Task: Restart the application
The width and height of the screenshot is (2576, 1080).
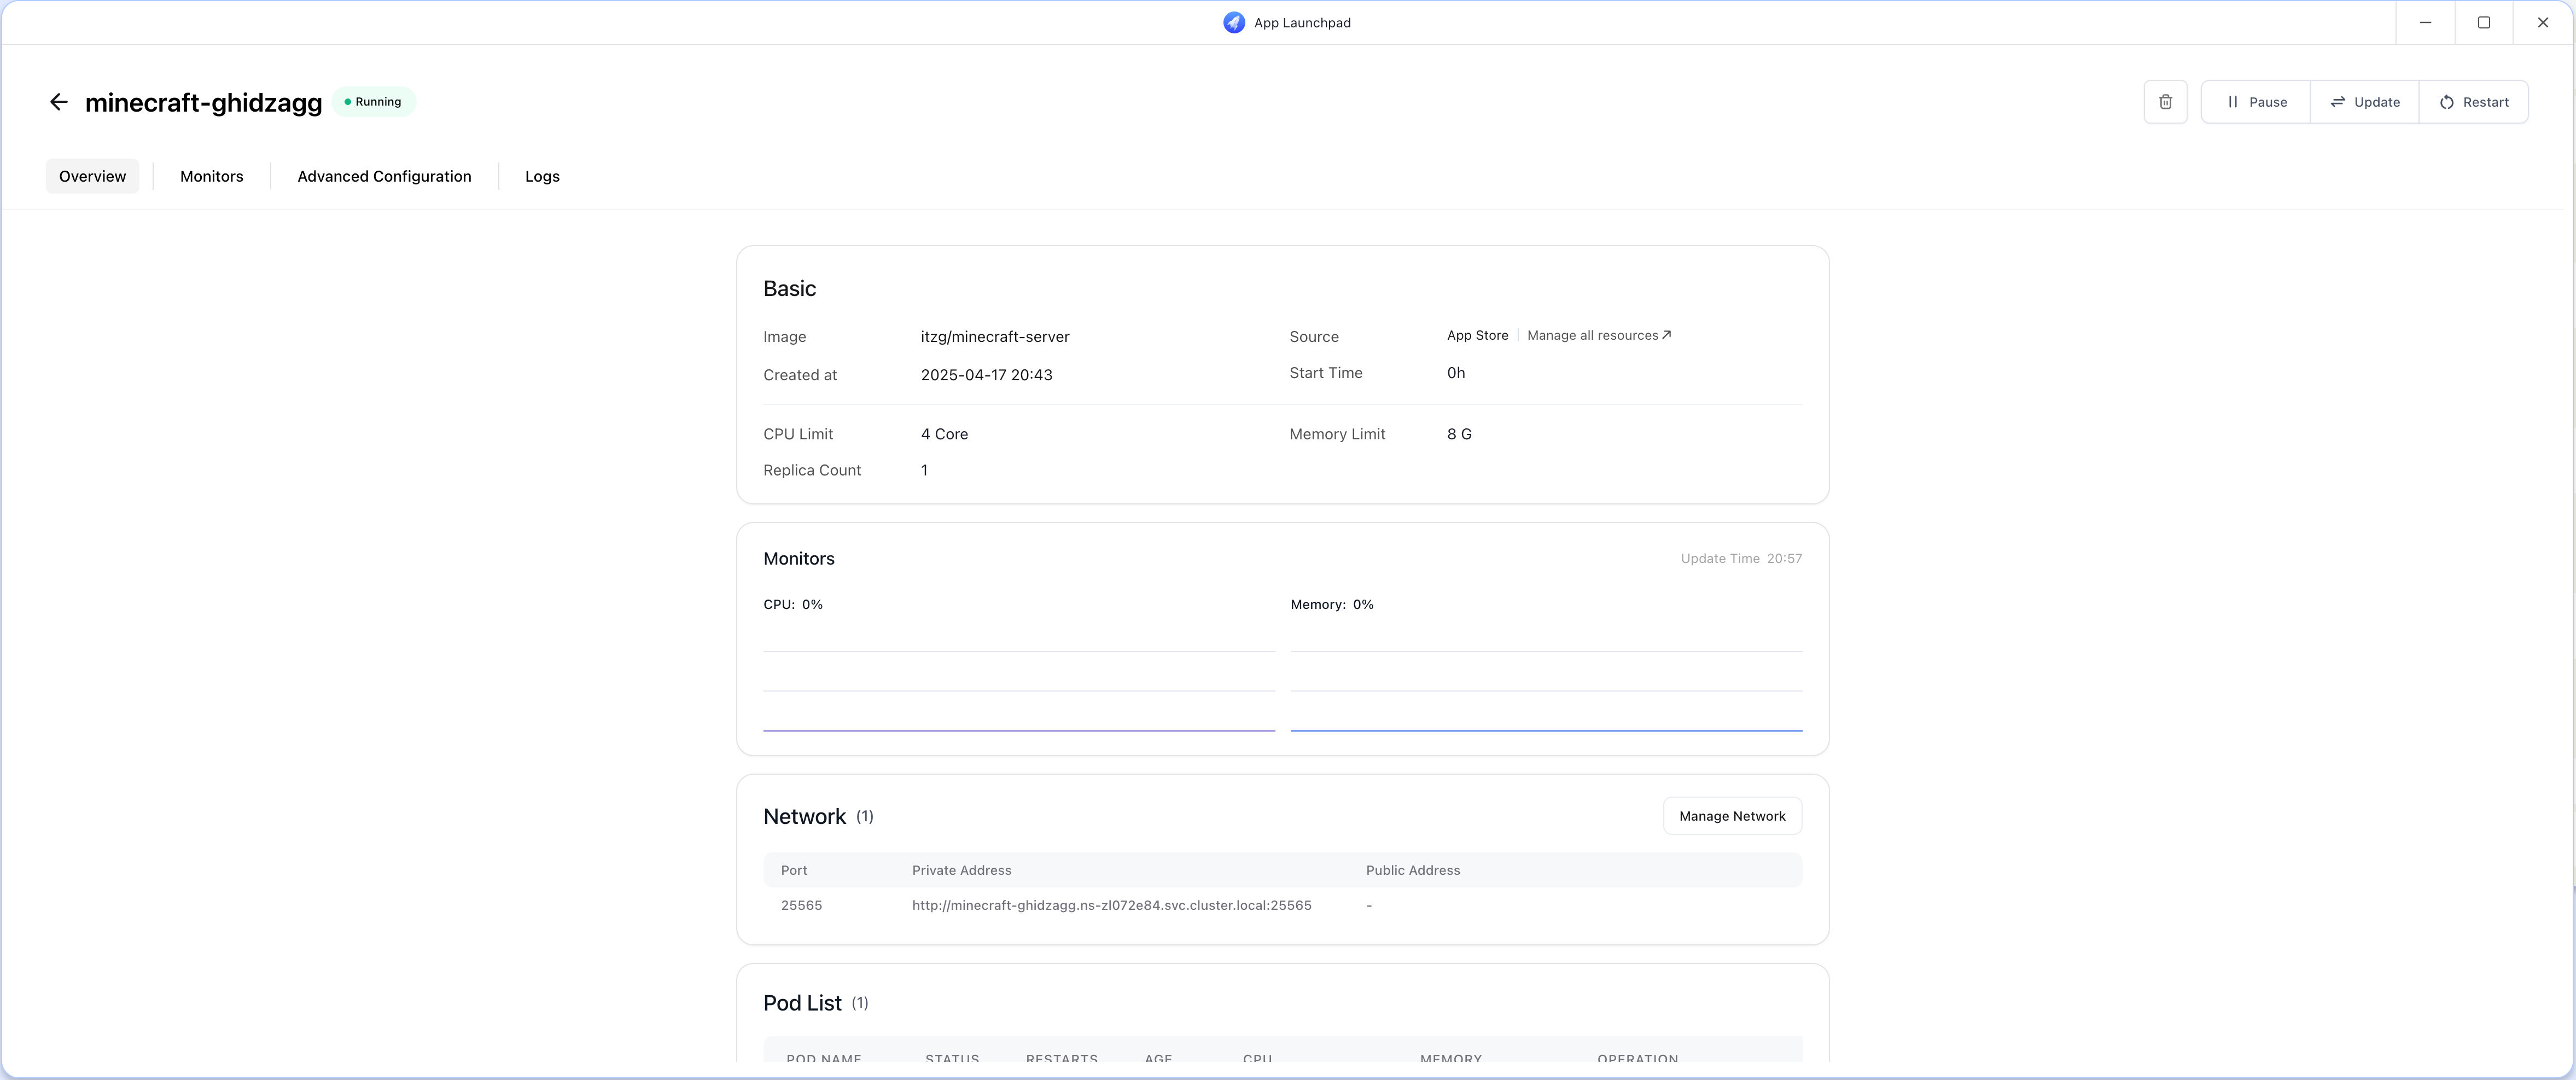Action: [x=2473, y=102]
